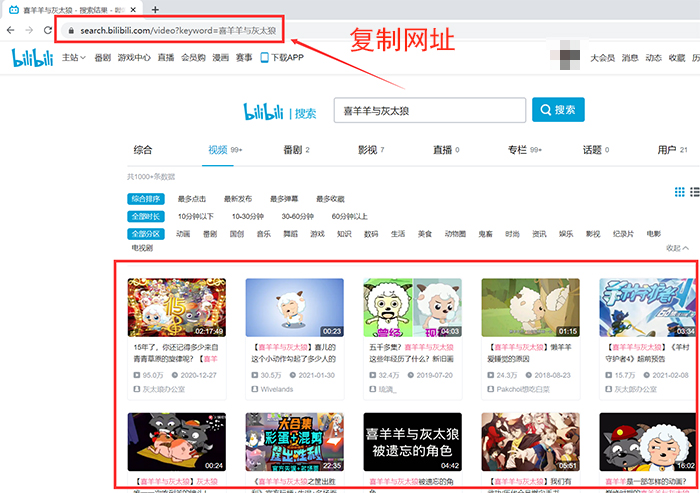This screenshot has height=493, width=700.
Task: Click the browser back arrow
Action: point(11,30)
